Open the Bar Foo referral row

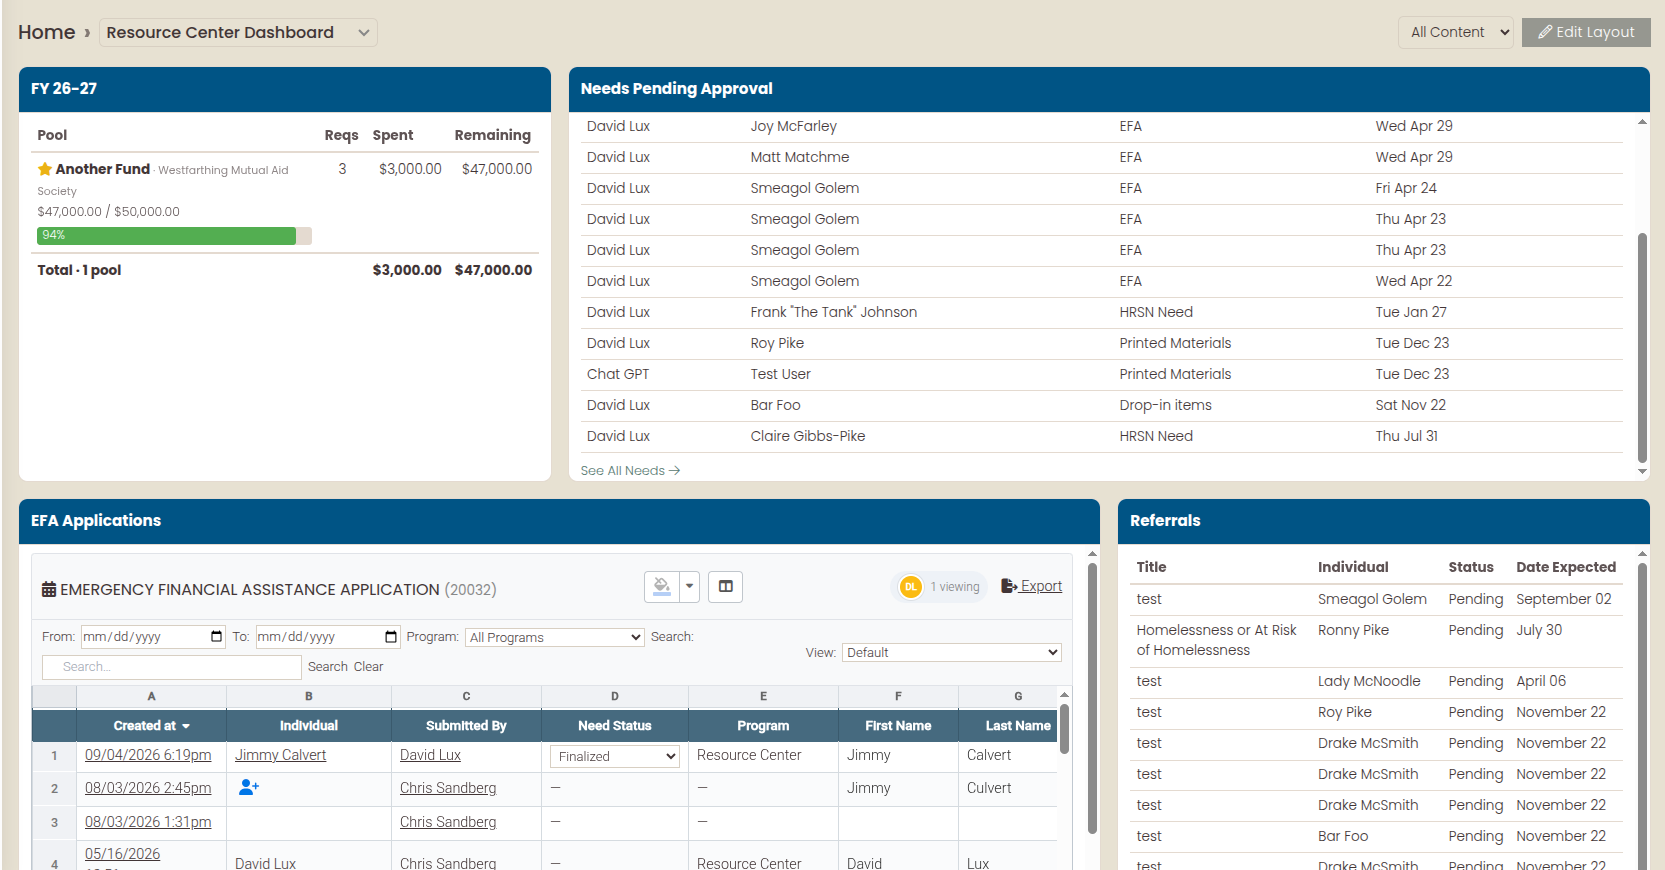tap(1376, 836)
